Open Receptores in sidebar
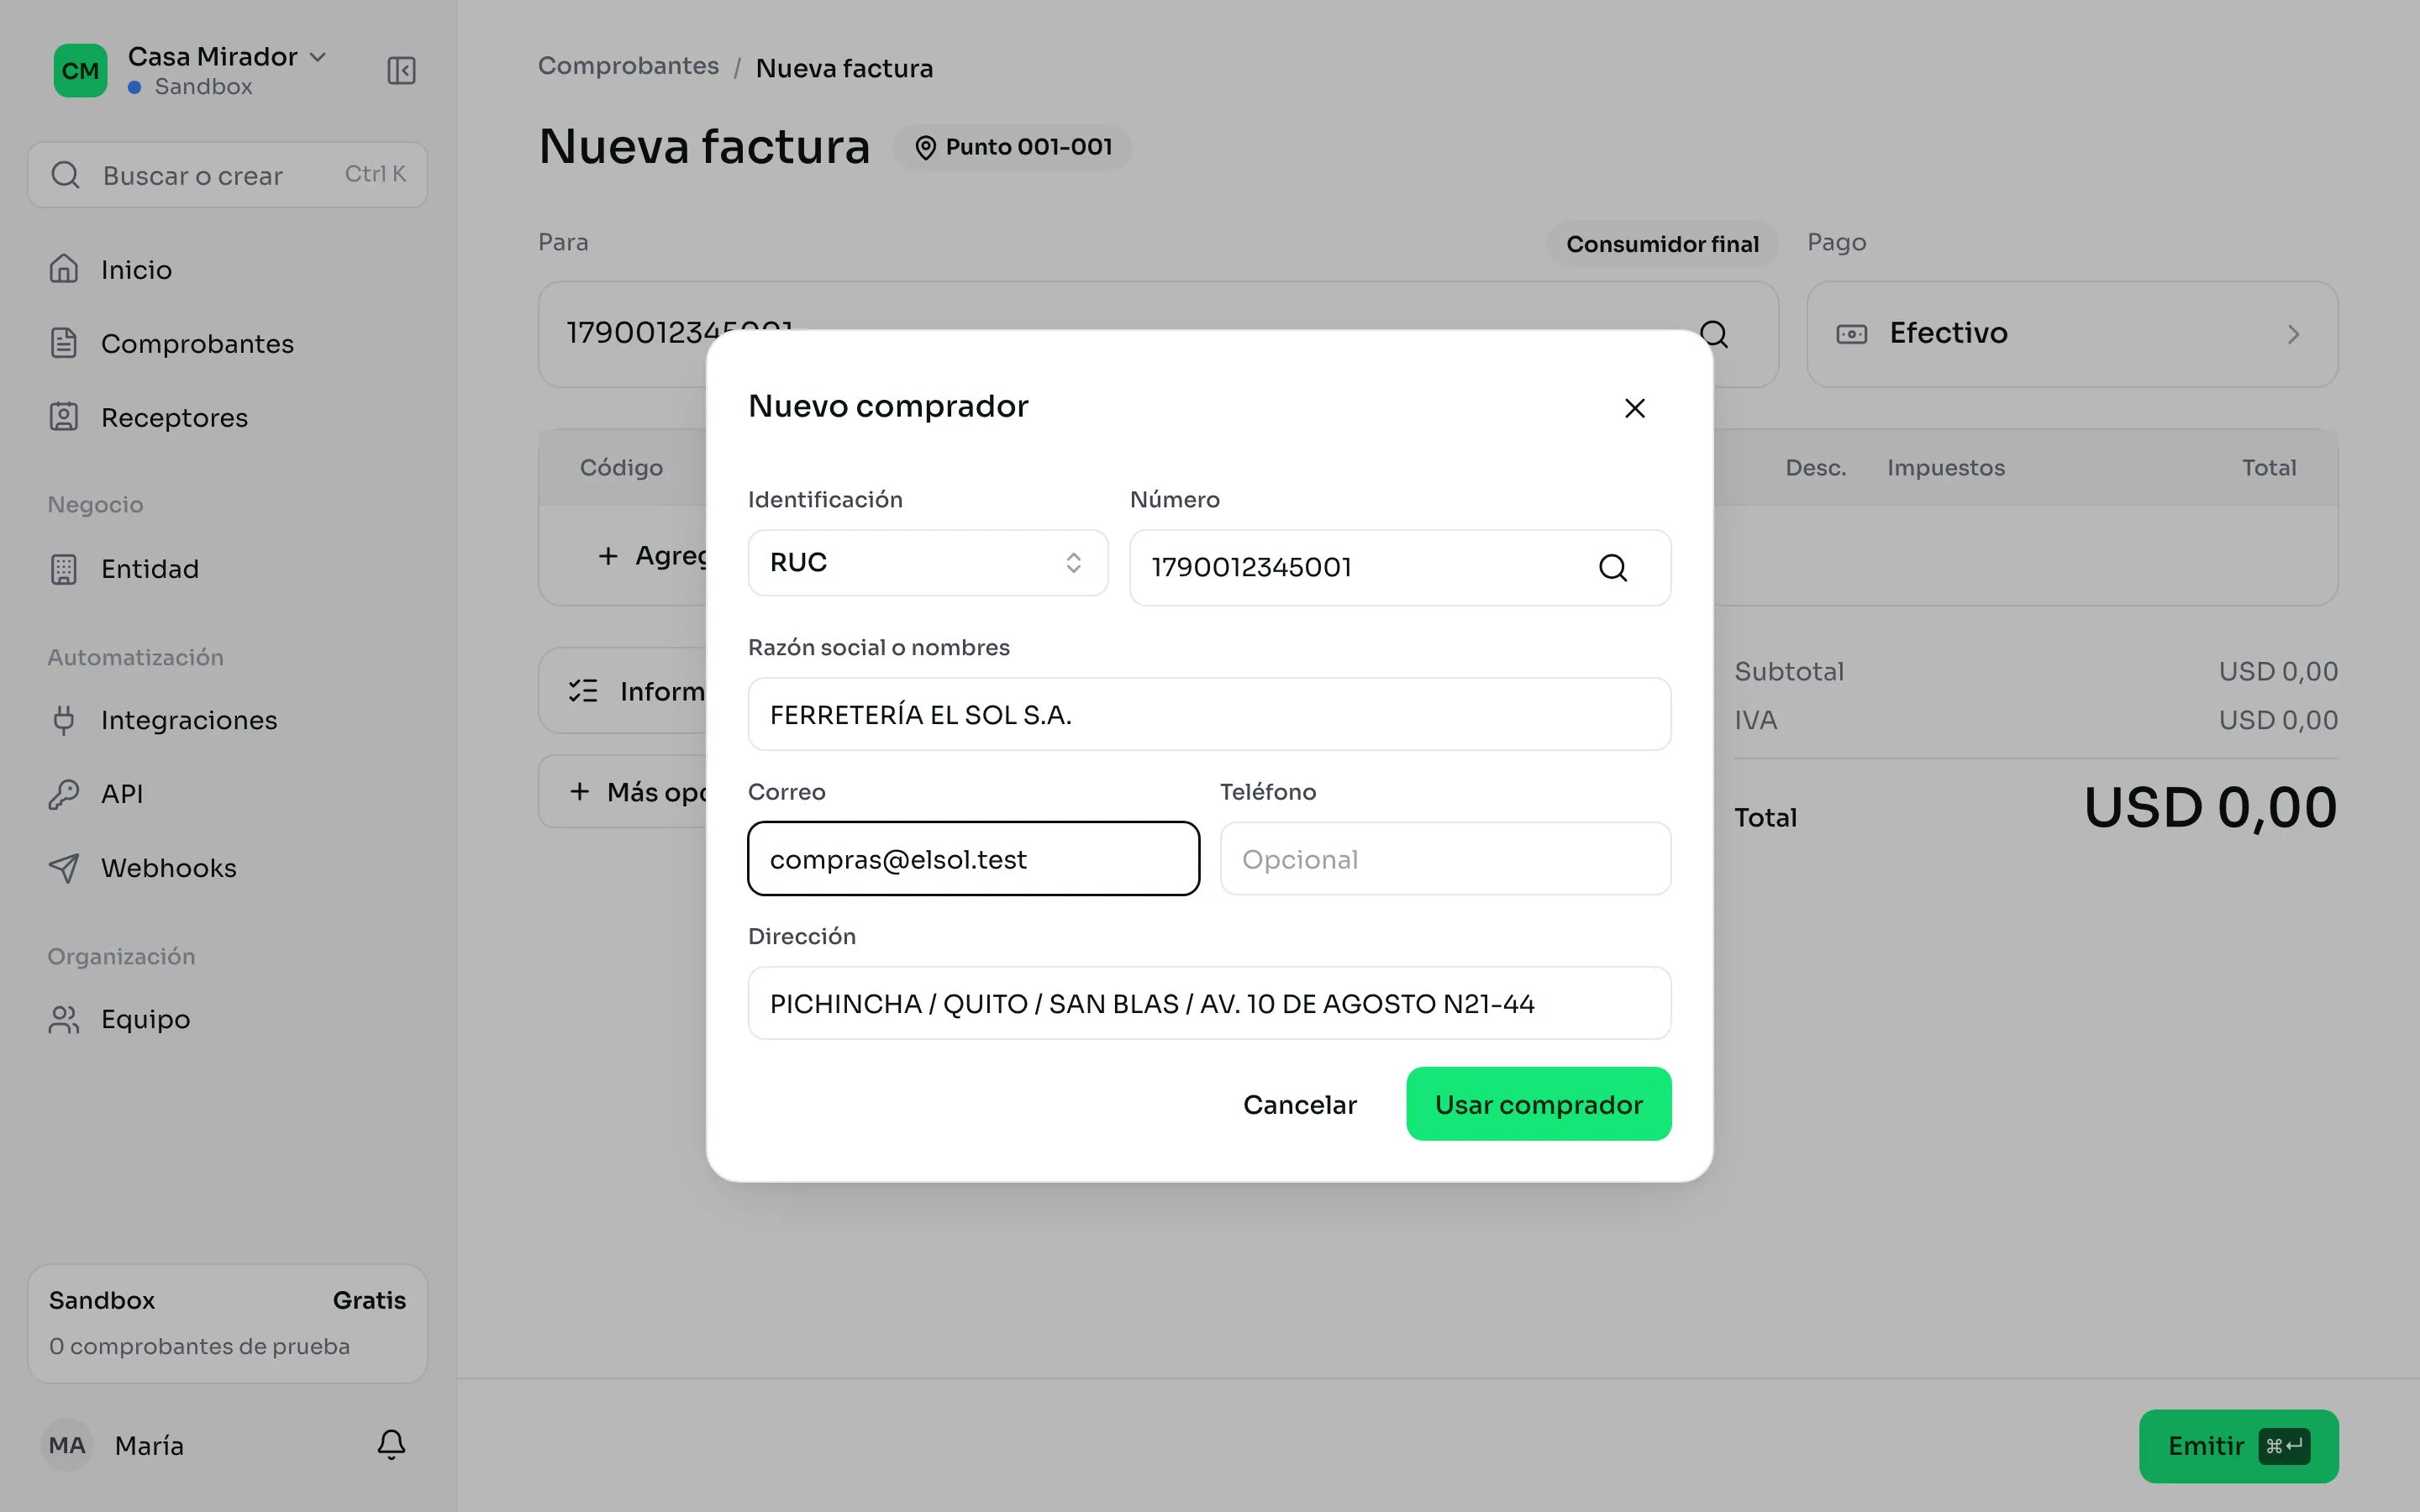2420x1512 pixels. 228,417
